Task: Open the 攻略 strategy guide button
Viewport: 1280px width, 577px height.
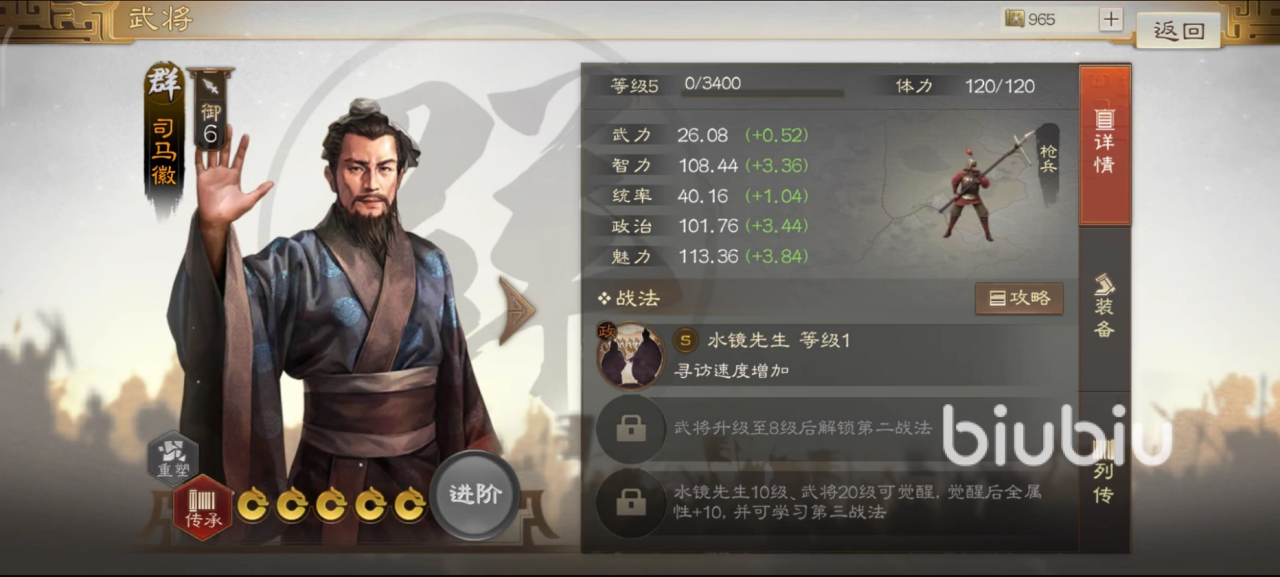Action: [1019, 298]
